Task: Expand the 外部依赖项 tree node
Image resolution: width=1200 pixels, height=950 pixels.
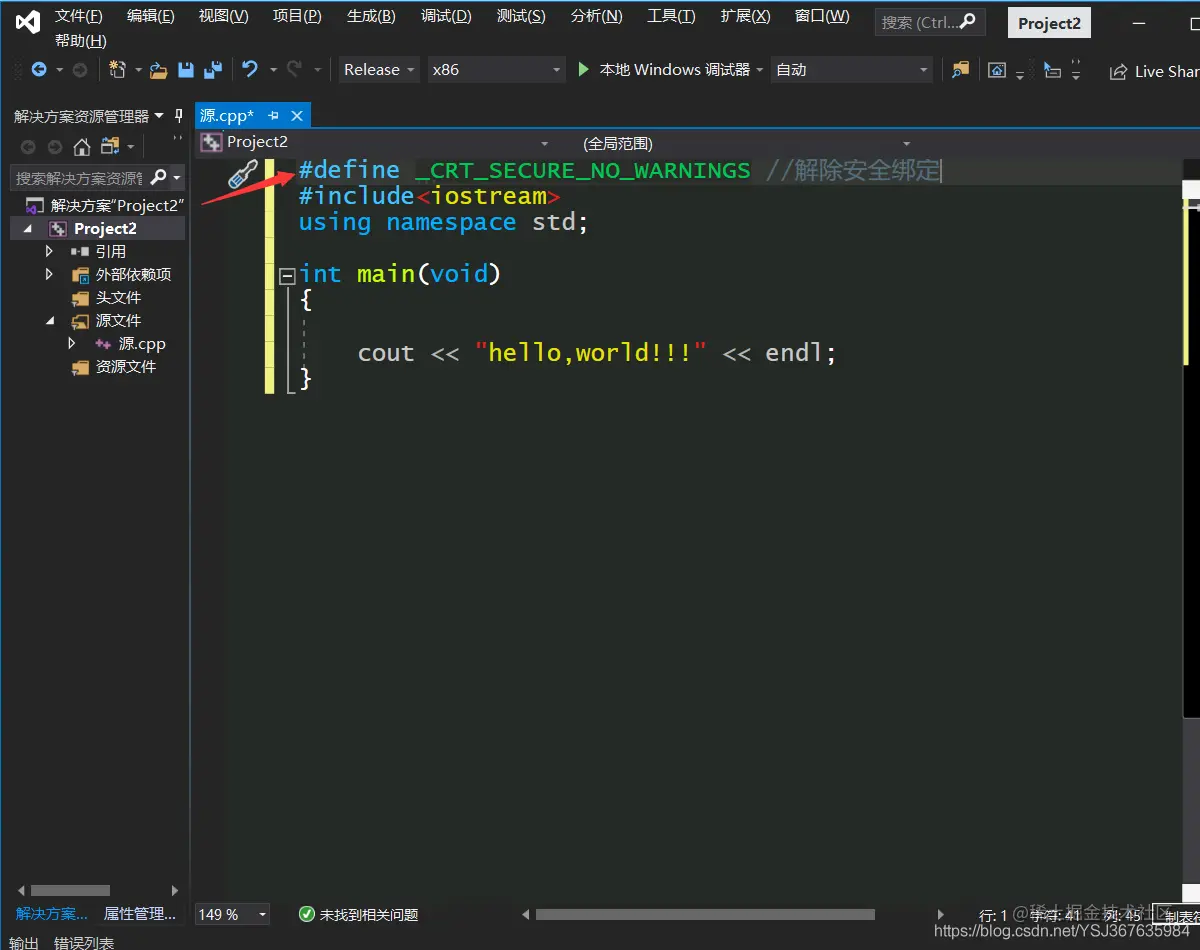Action: pyautogui.click(x=49, y=274)
